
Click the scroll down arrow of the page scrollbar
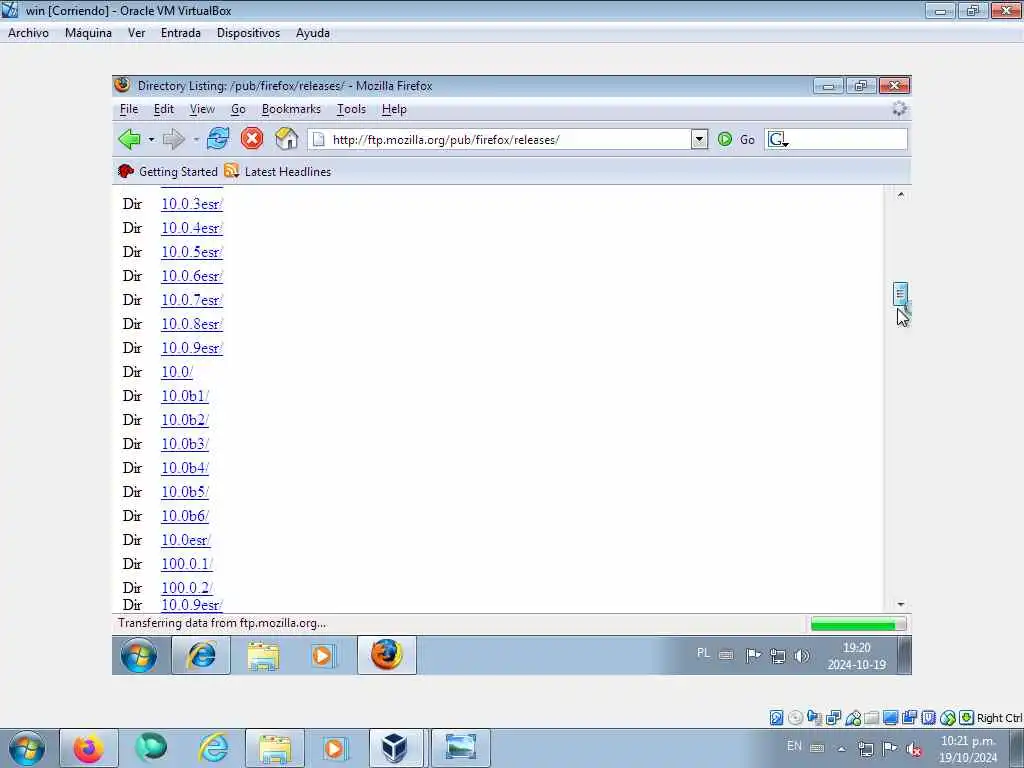coord(901,605)
